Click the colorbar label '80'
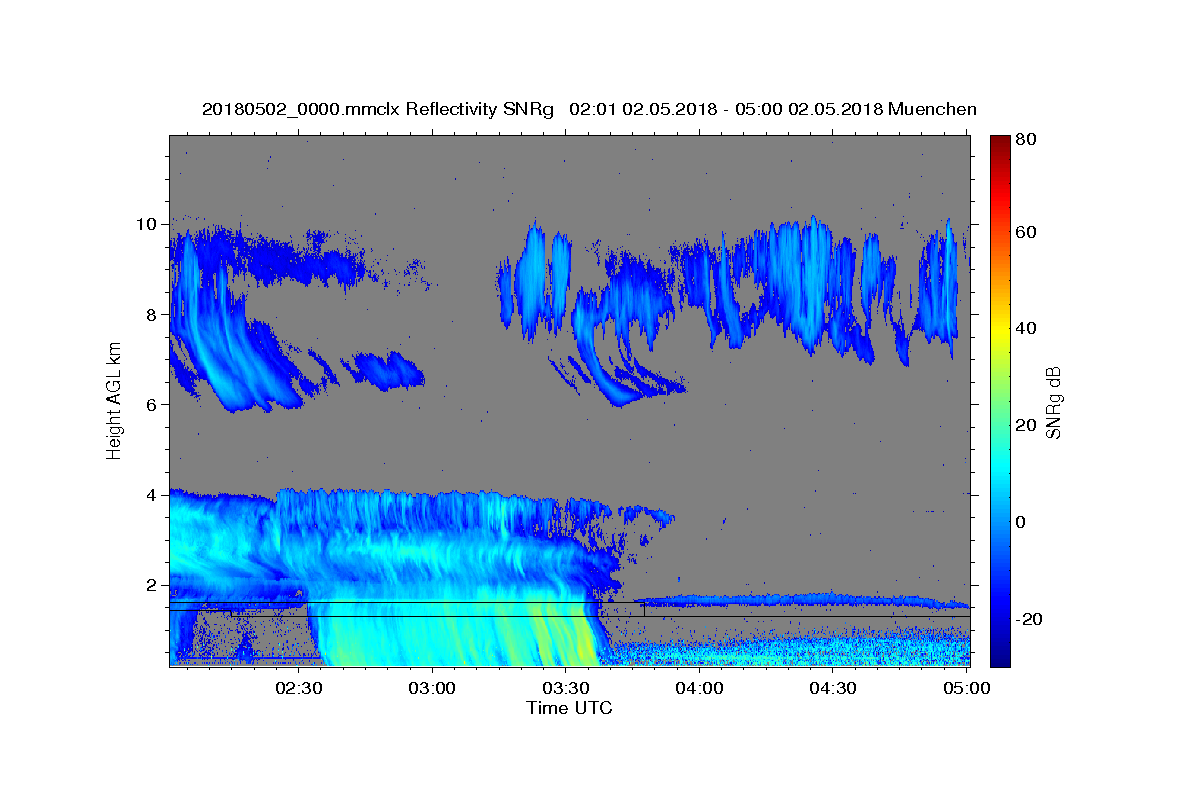 point(1027,140)
